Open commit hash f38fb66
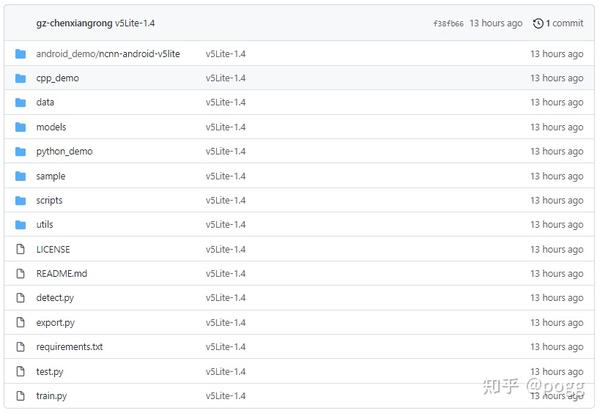Screen dimensions: 600x413 [448, 23]
